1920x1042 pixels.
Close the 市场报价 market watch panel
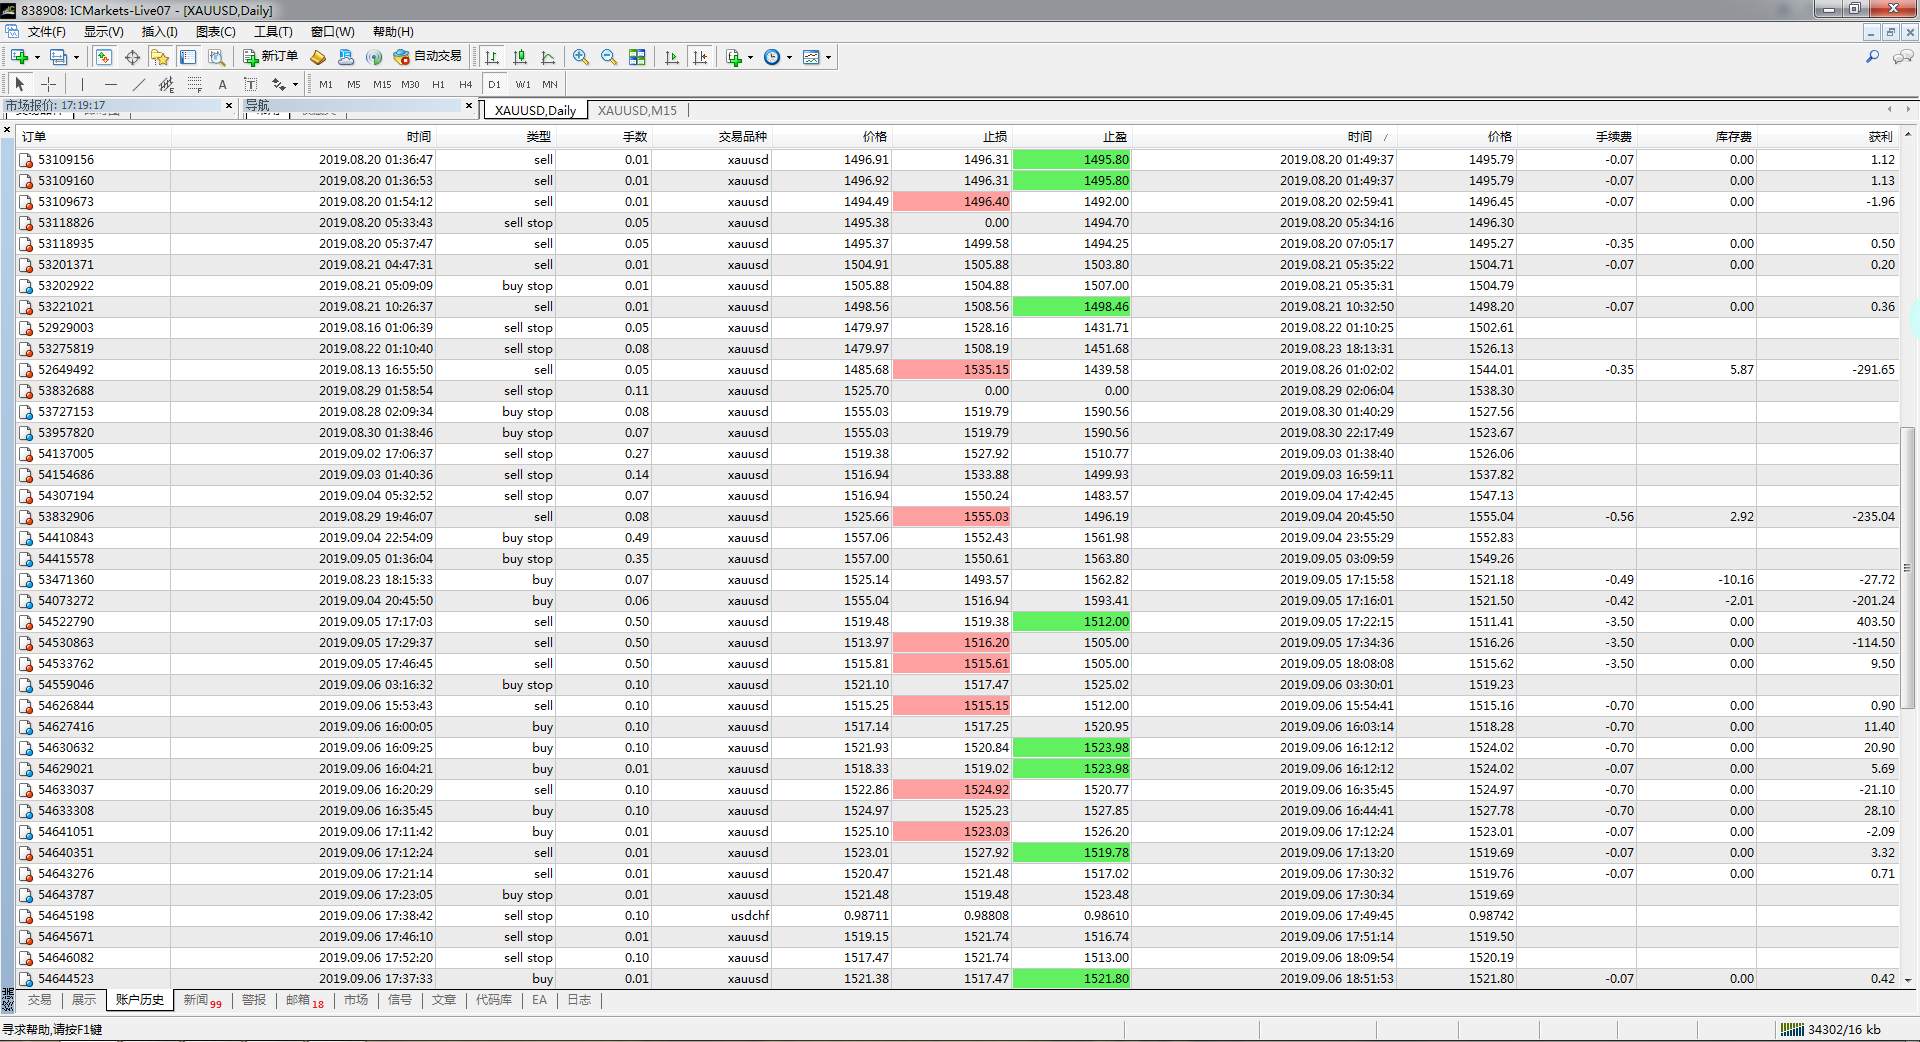[x=229, y=105]
